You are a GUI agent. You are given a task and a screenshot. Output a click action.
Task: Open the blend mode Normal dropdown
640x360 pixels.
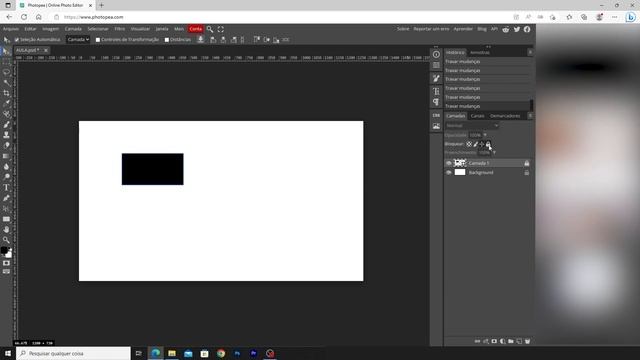pyautogui.click(x=472, y=126)
